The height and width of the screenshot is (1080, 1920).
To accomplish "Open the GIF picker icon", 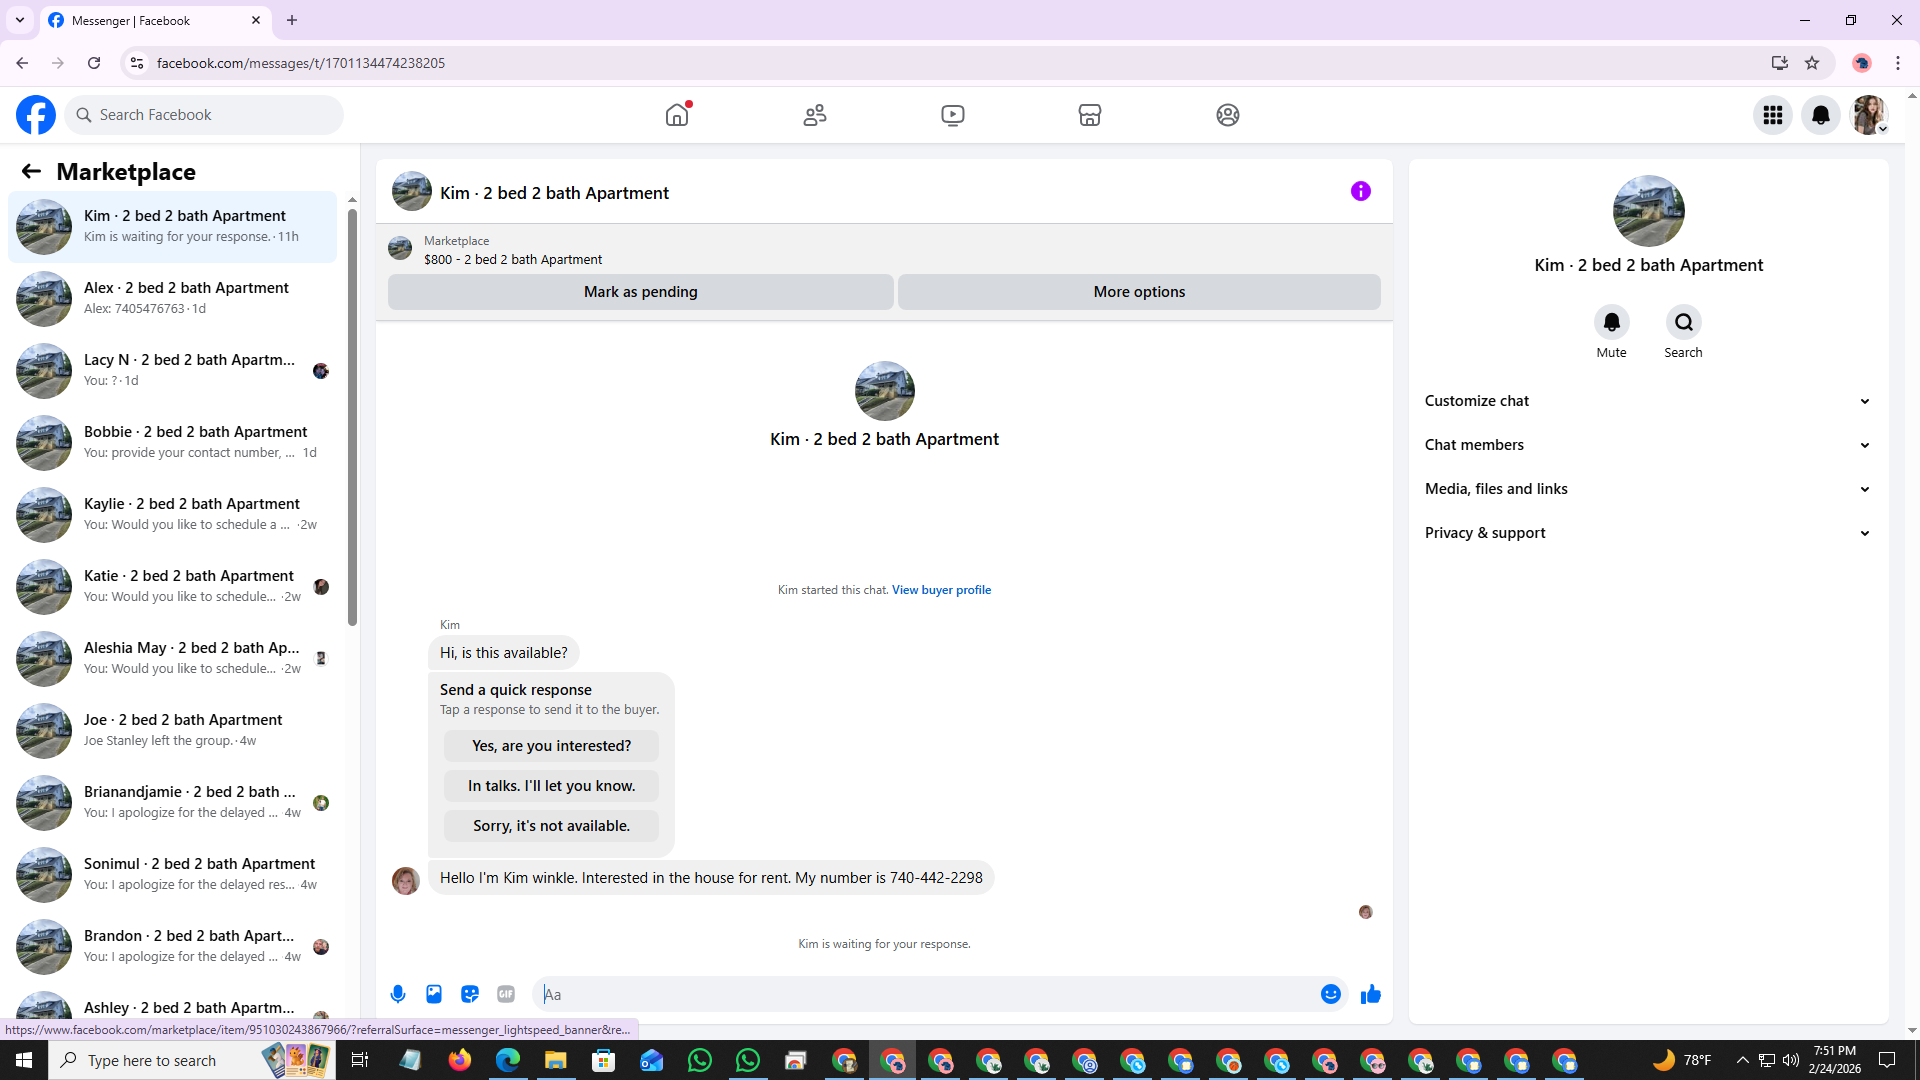I will tap(506, 994).
